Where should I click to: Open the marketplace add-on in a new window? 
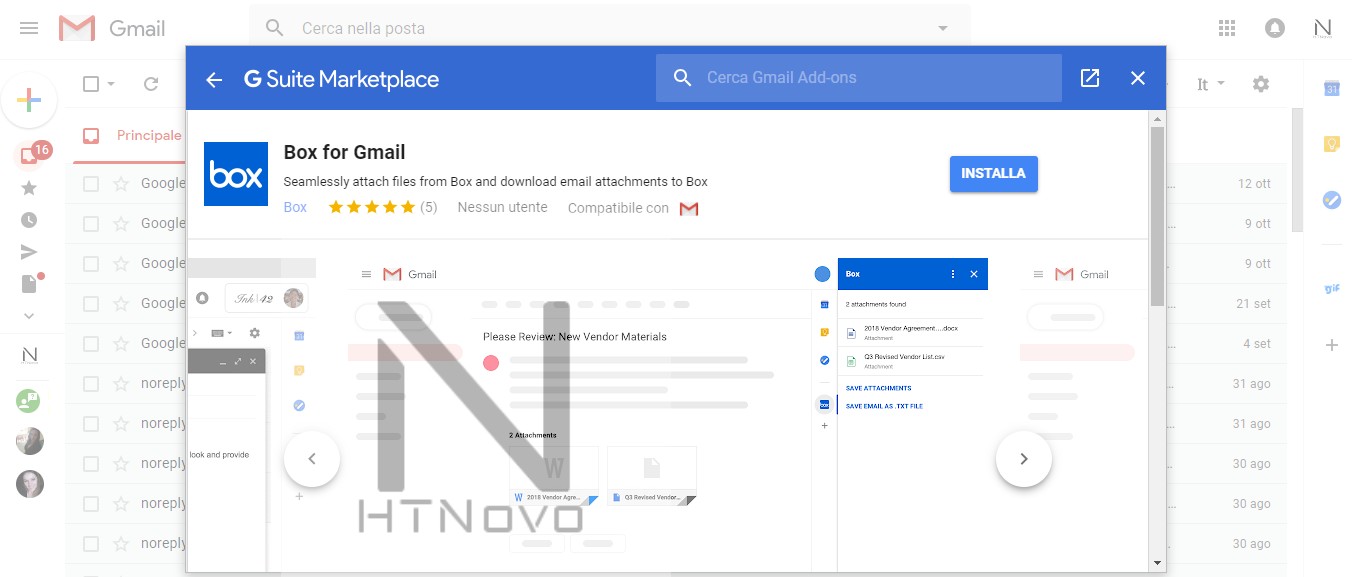coord(1089,77)
